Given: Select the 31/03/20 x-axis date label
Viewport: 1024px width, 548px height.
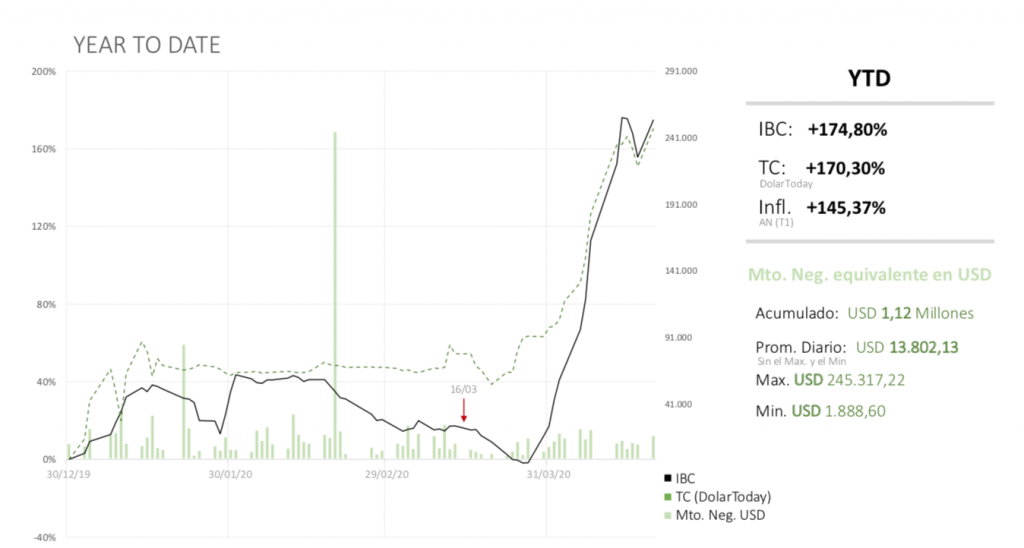Looking at the screenshot, I should coord(547,475).
